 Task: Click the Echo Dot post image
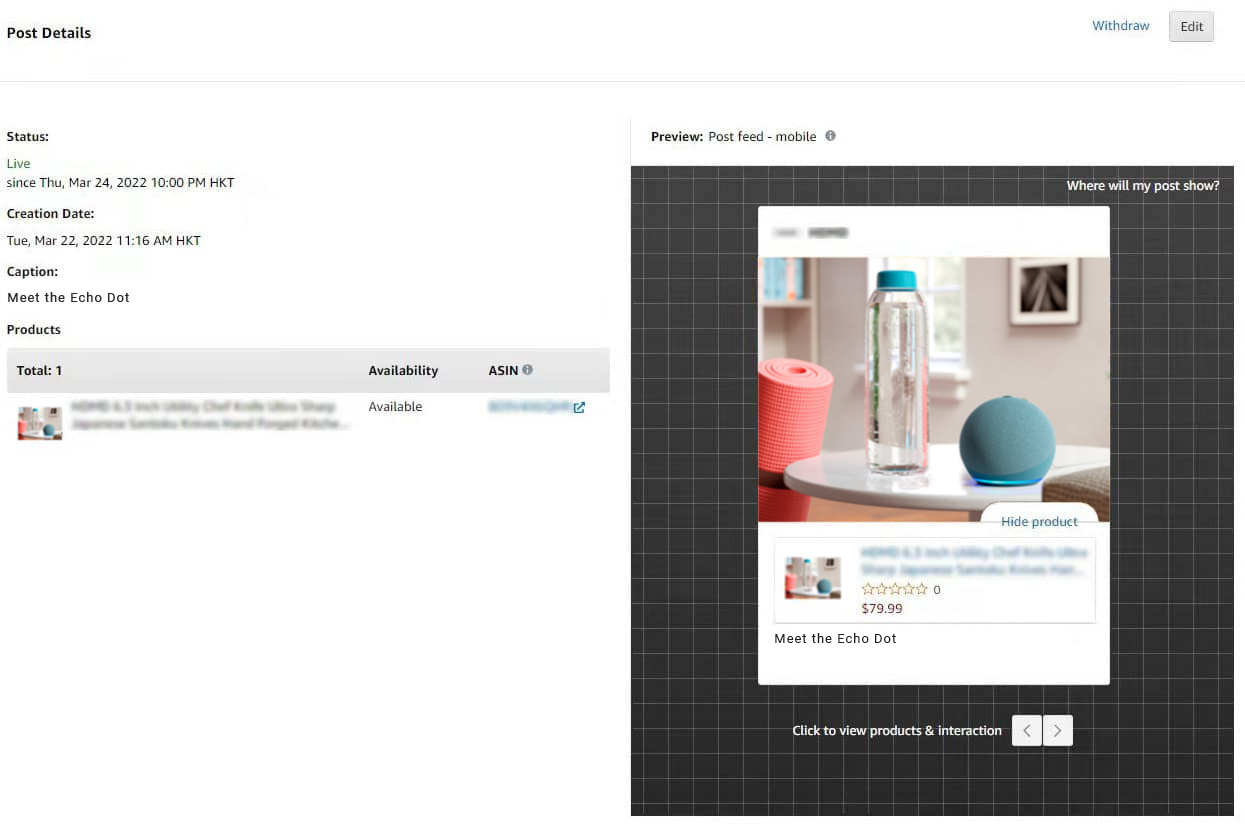click(x=934, y=390)
